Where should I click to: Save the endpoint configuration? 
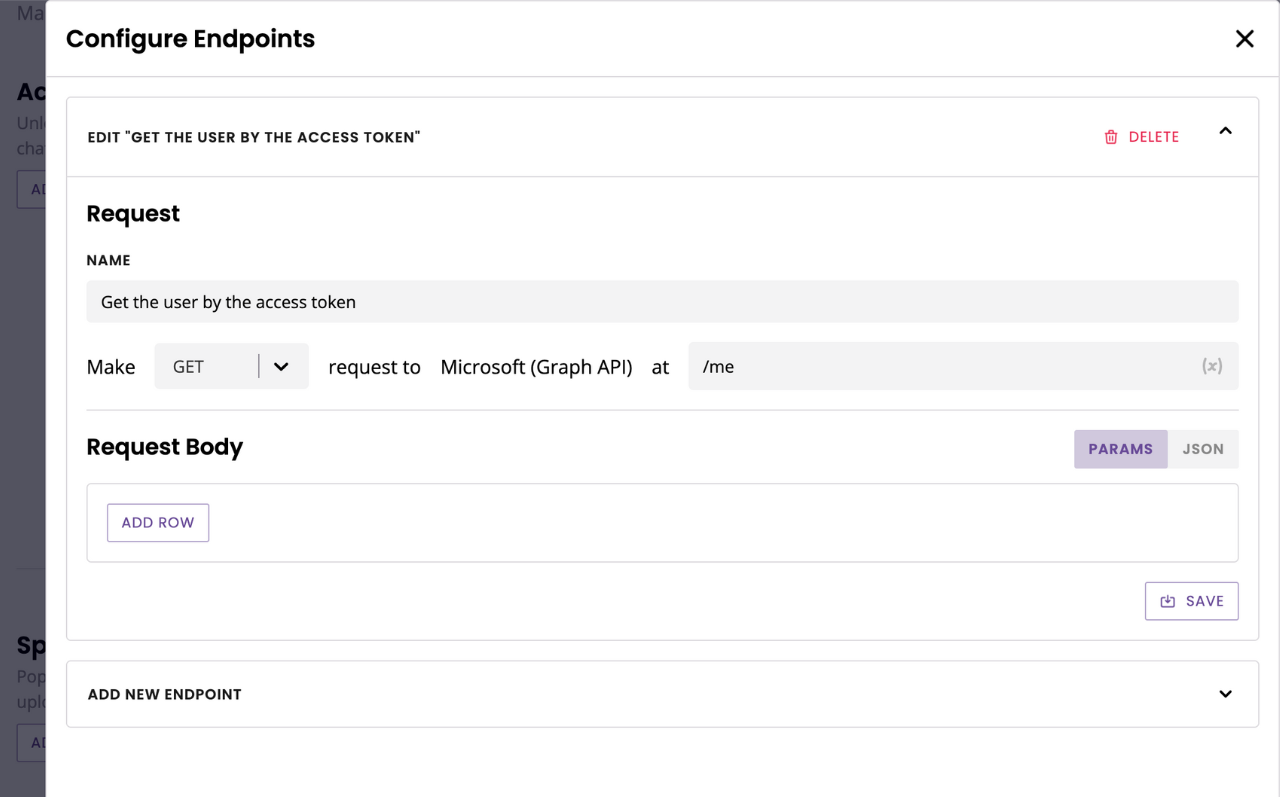pos(1192,601)
